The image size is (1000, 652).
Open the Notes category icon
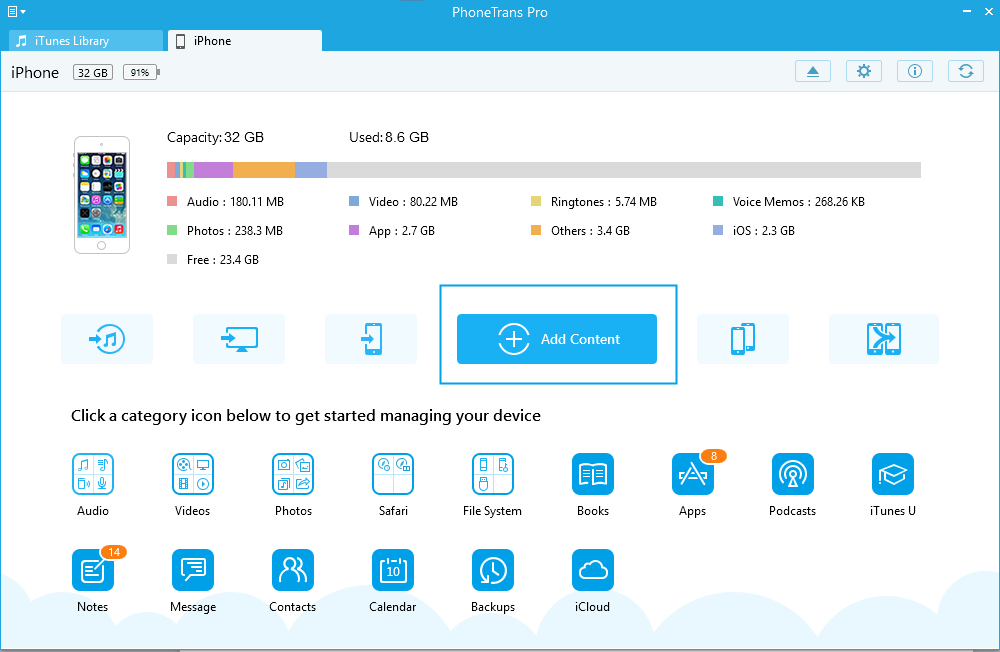tap(92, 570)
